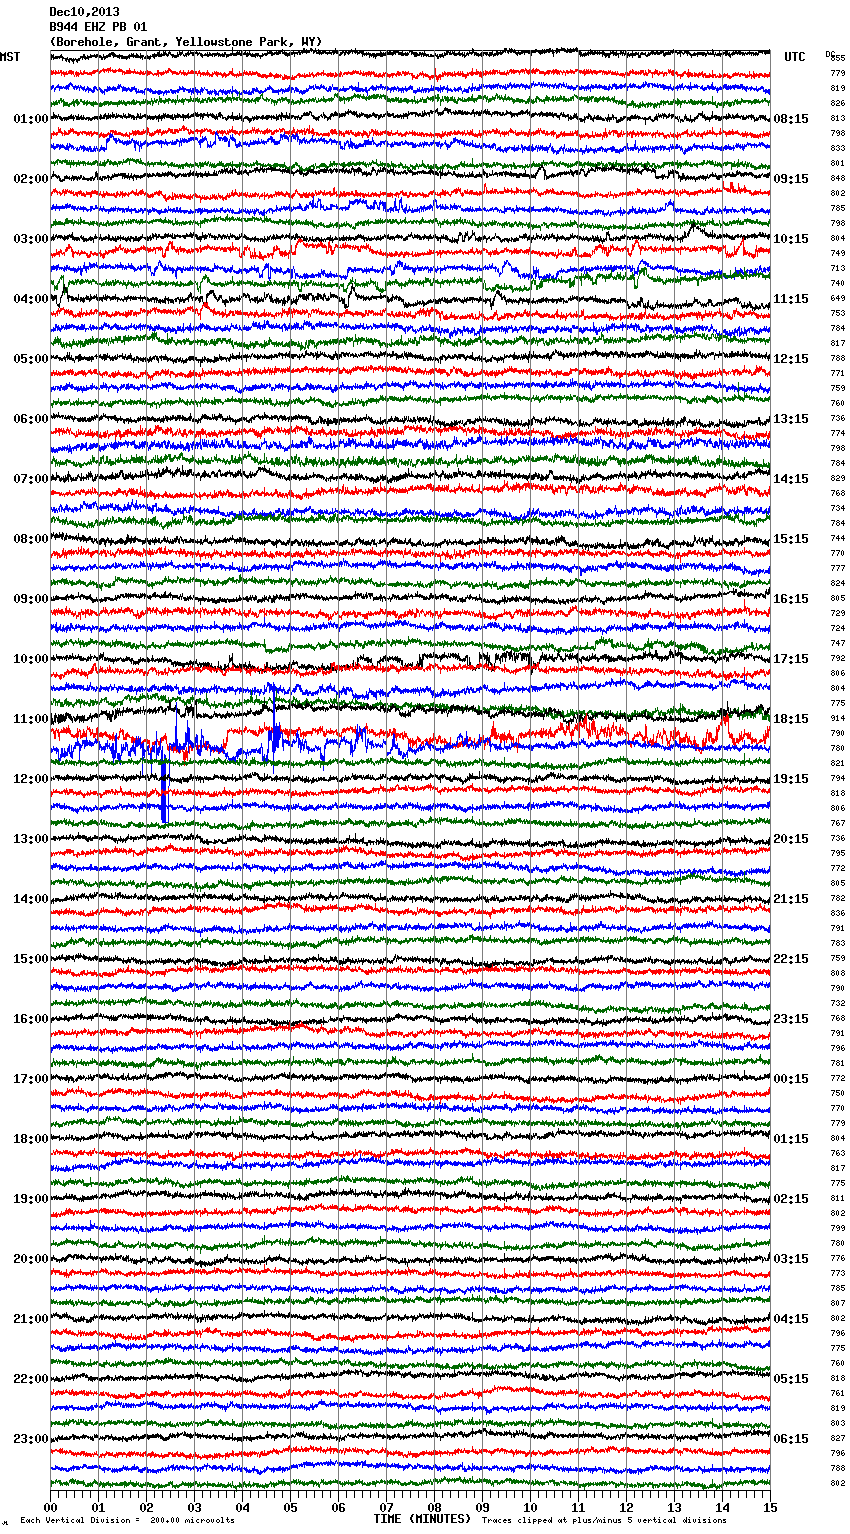Select the MST time label "14:00"

31,899
